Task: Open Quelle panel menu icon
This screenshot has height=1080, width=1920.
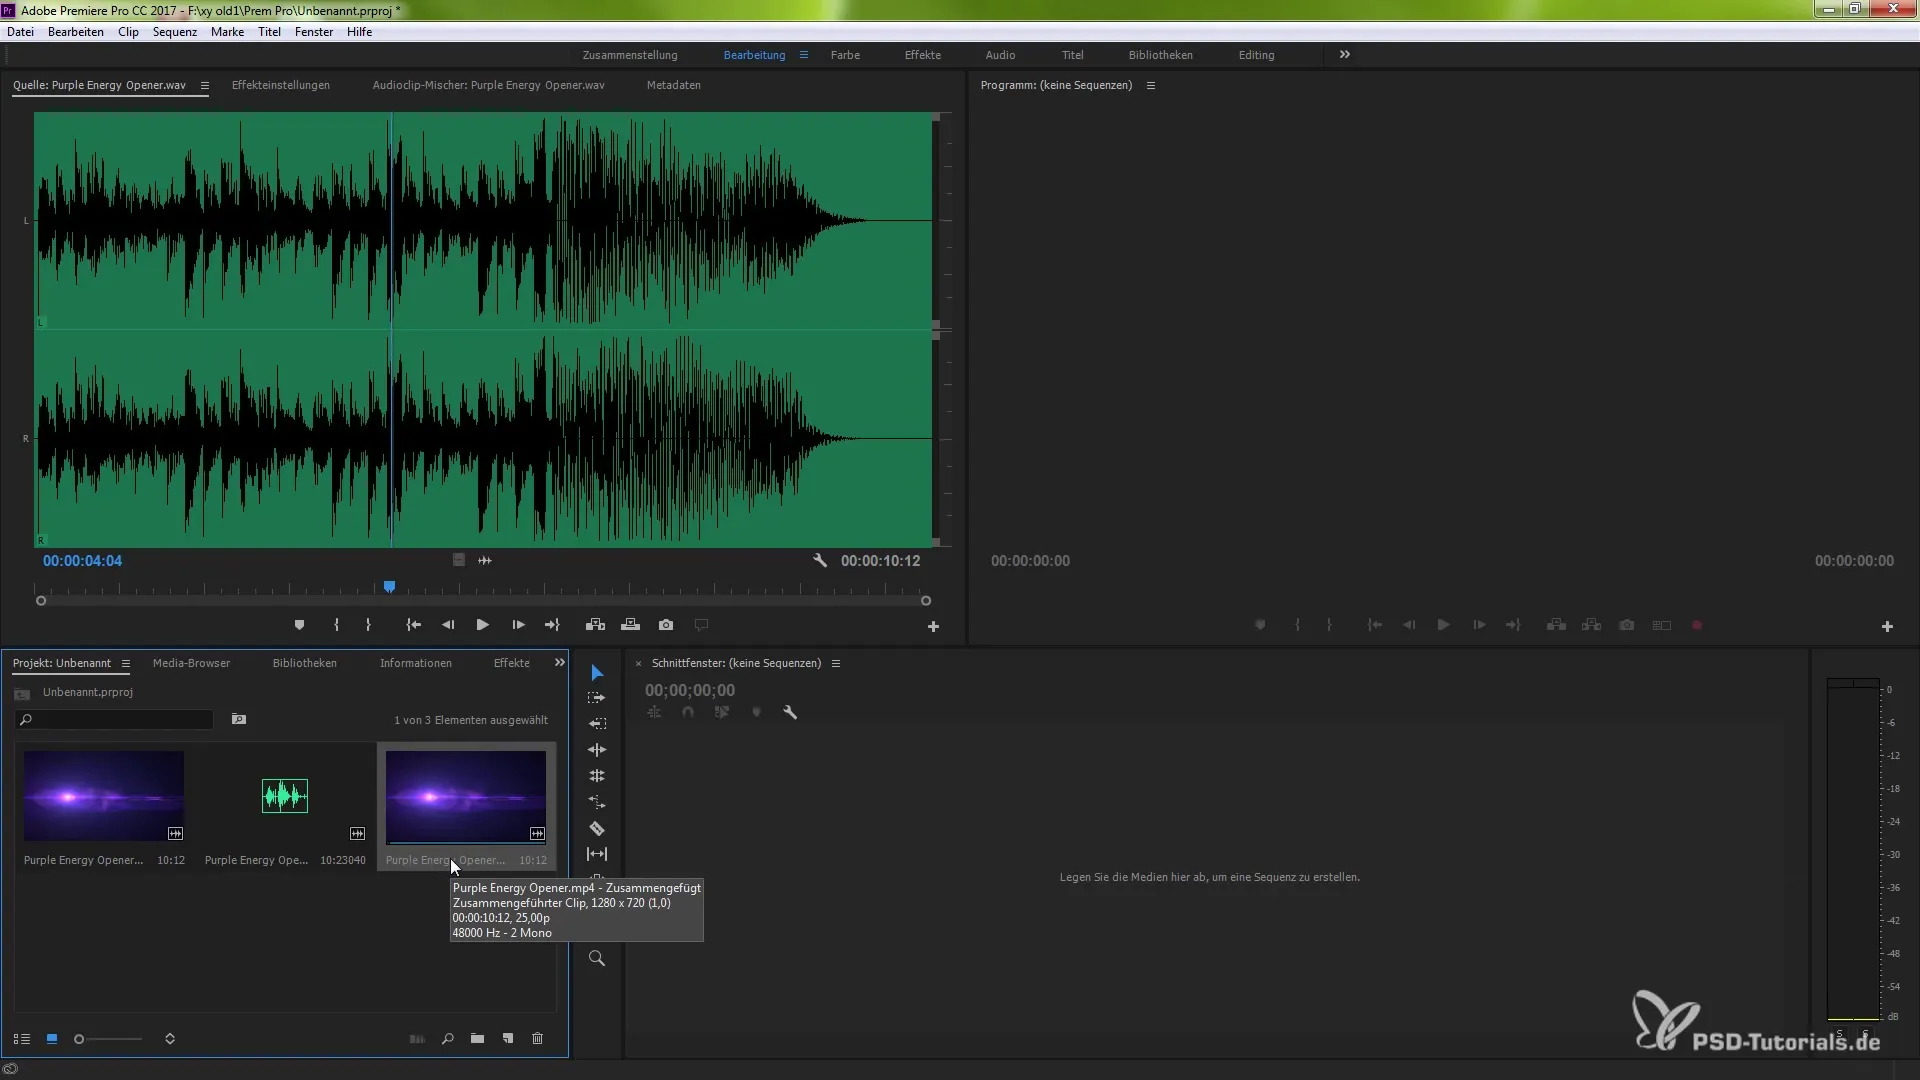Action: 204,86
